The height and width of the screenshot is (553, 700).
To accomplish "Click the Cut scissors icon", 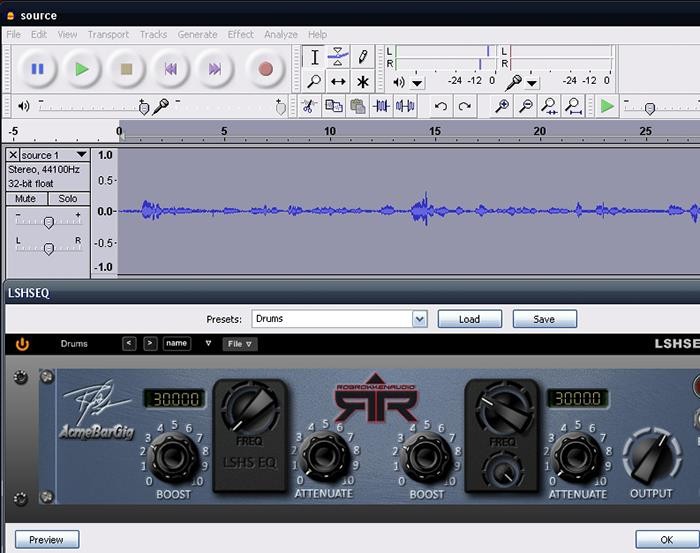I will point(309,106).
